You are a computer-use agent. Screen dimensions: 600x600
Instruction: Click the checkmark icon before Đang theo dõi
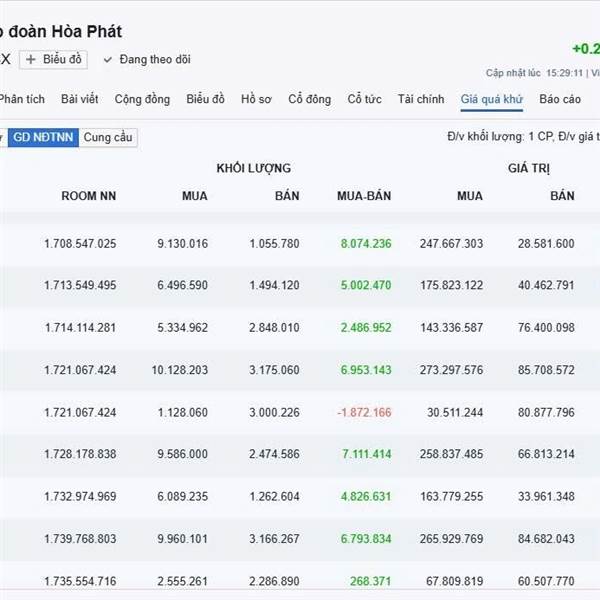(x=108, y=60)
